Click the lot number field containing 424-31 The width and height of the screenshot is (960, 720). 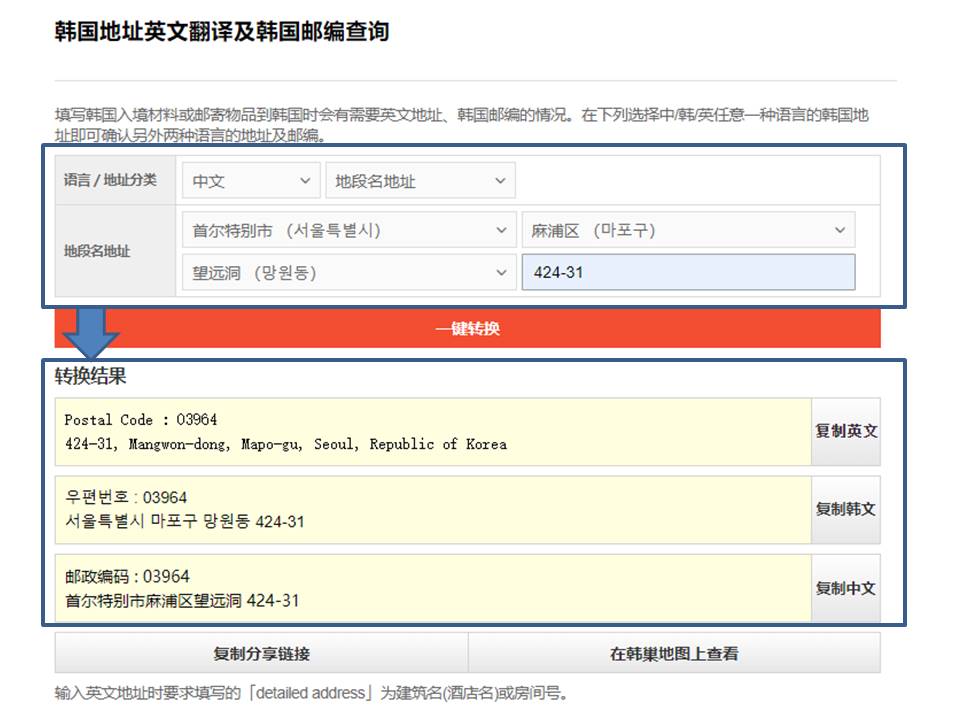tap(688, 272)
